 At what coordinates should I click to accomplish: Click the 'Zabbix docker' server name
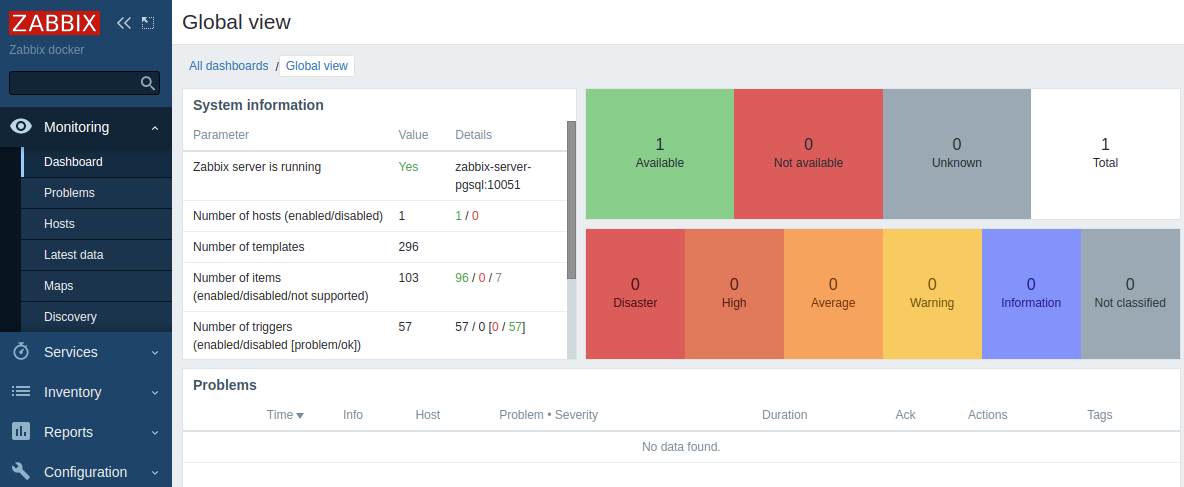click(47, 50)
